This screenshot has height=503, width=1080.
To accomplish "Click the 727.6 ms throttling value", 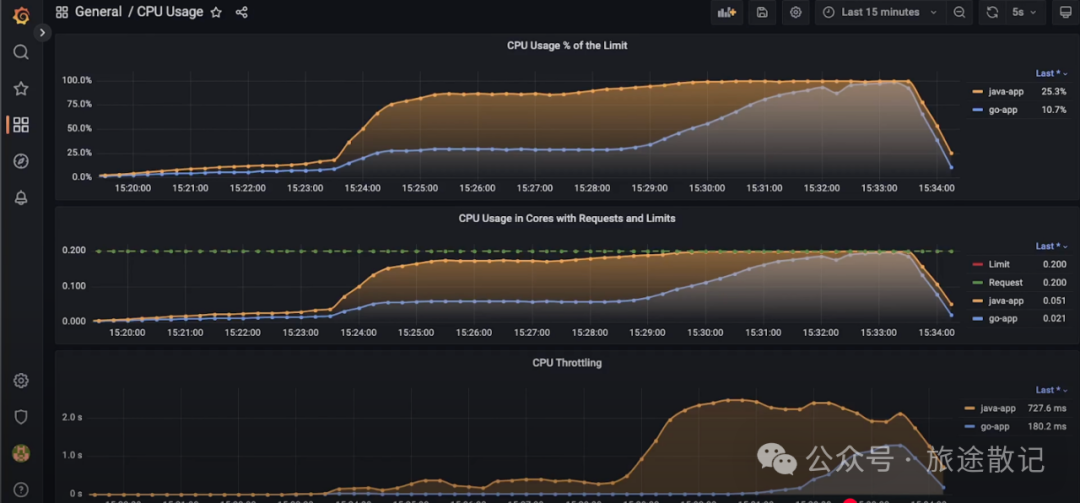I will point(1046,409).
